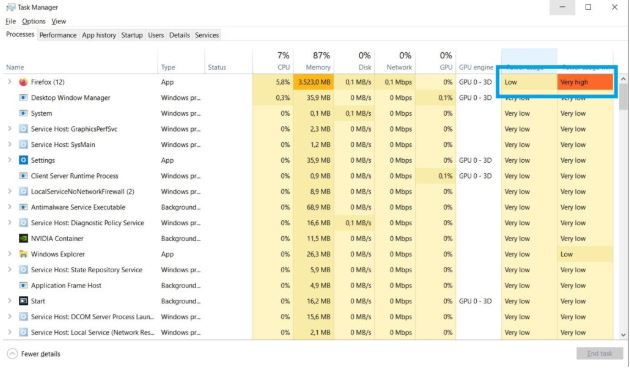Expand Service Host: SysMain entry
630x368 pixels.
click(10, 144)
